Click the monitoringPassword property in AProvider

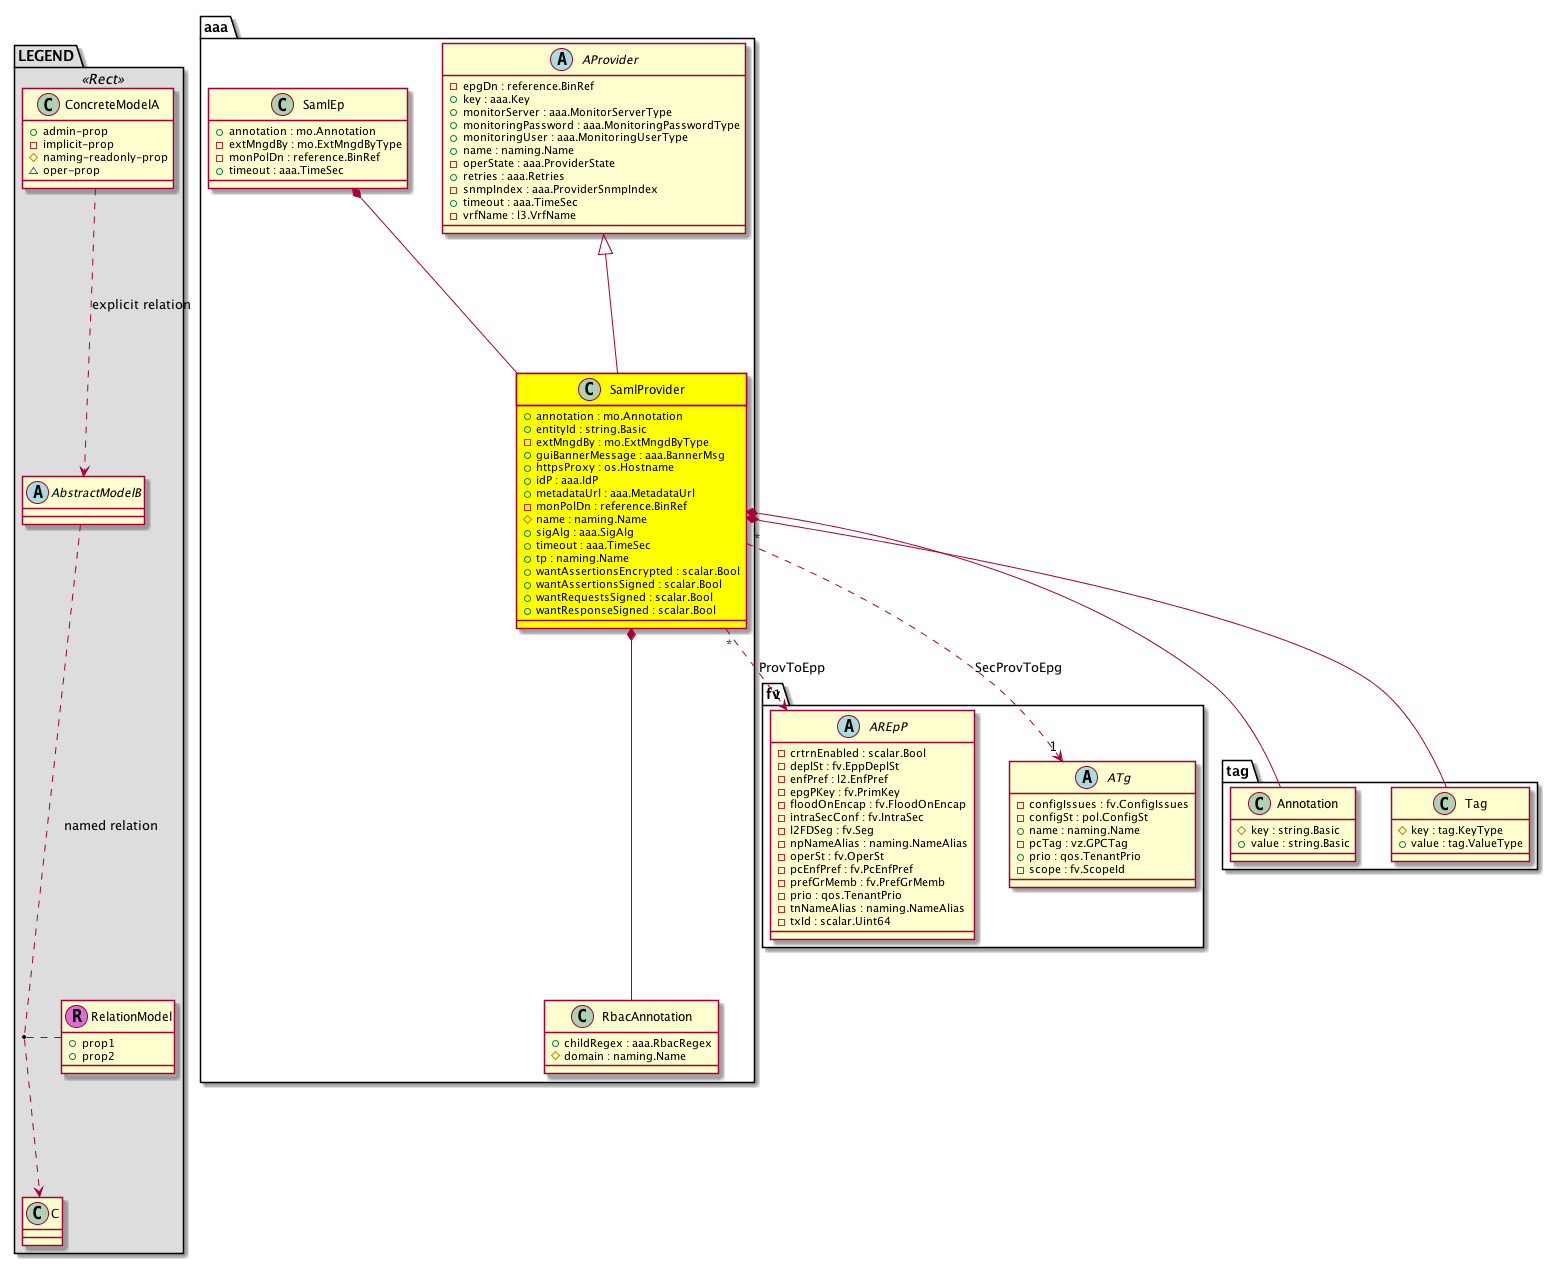[x=601, y=126]
